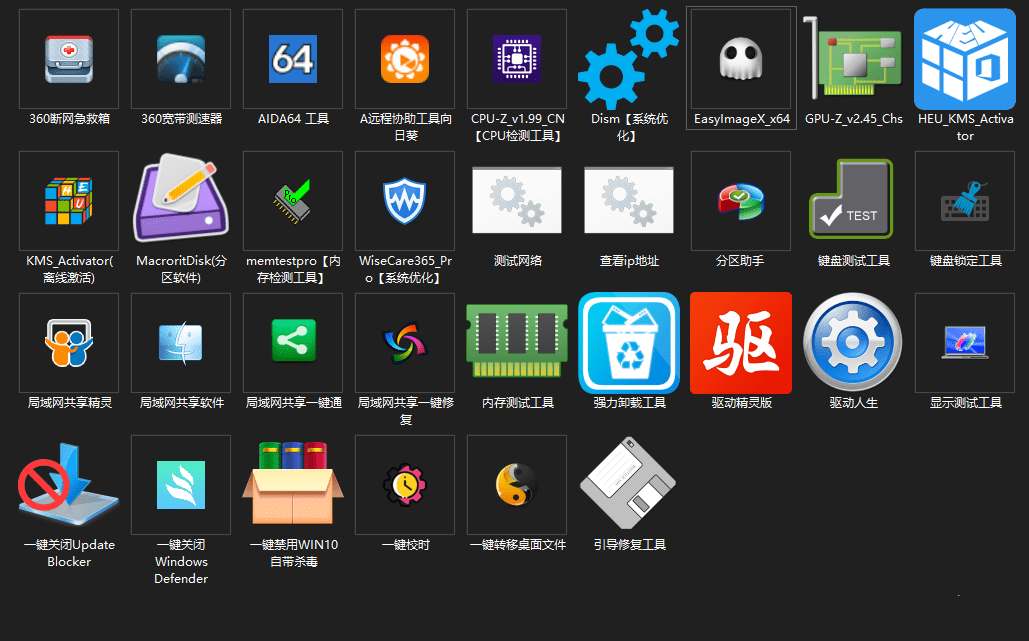Select the 键盘测试工具 TEST key icon
Screen dimensions: 1029x641
(852, 199)
